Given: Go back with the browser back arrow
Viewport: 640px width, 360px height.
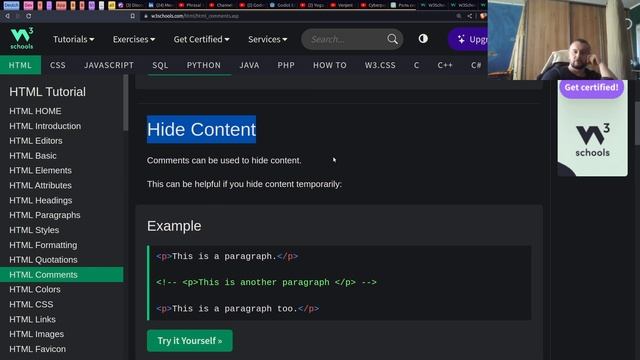Looking at the screenshot, I should click(x=7, y=16).
